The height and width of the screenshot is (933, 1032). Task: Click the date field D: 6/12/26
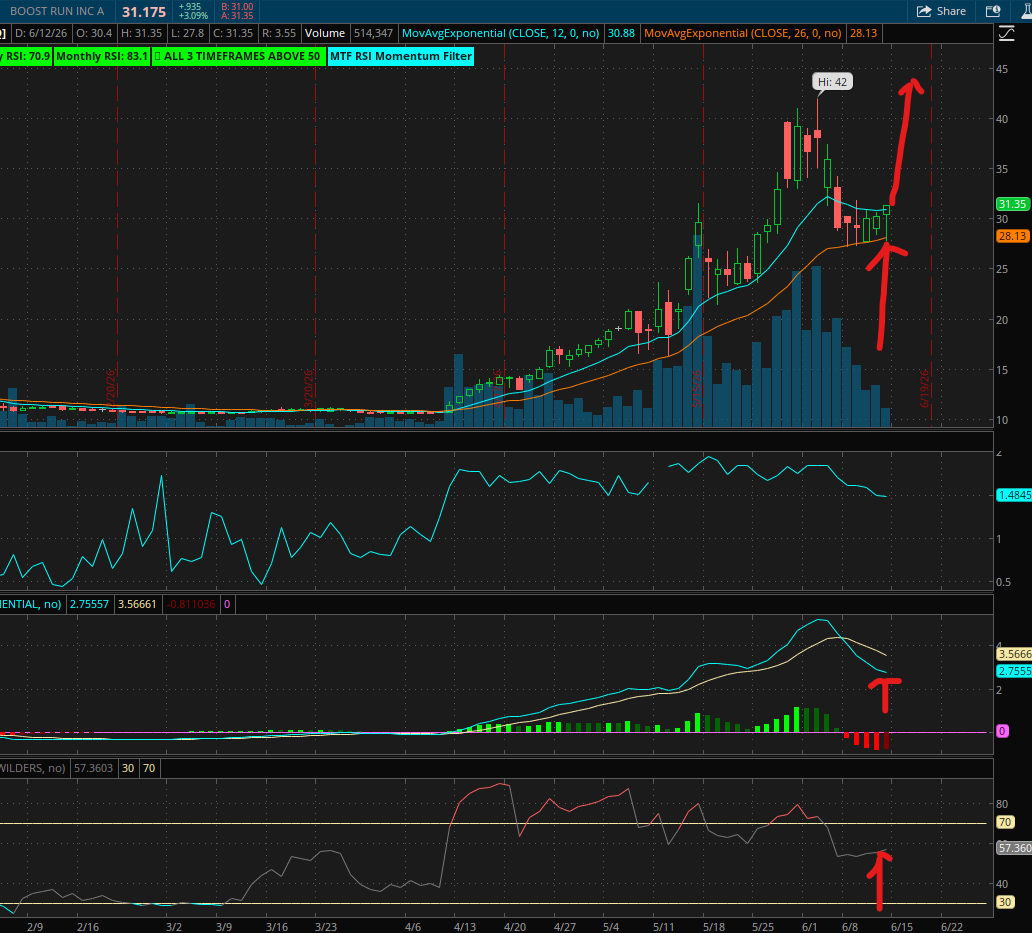pyautogui.click(x=41, y=33)
